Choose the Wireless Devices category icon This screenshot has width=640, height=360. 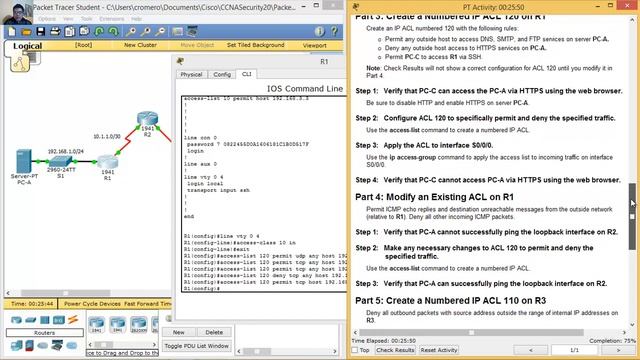coord(59,320)
